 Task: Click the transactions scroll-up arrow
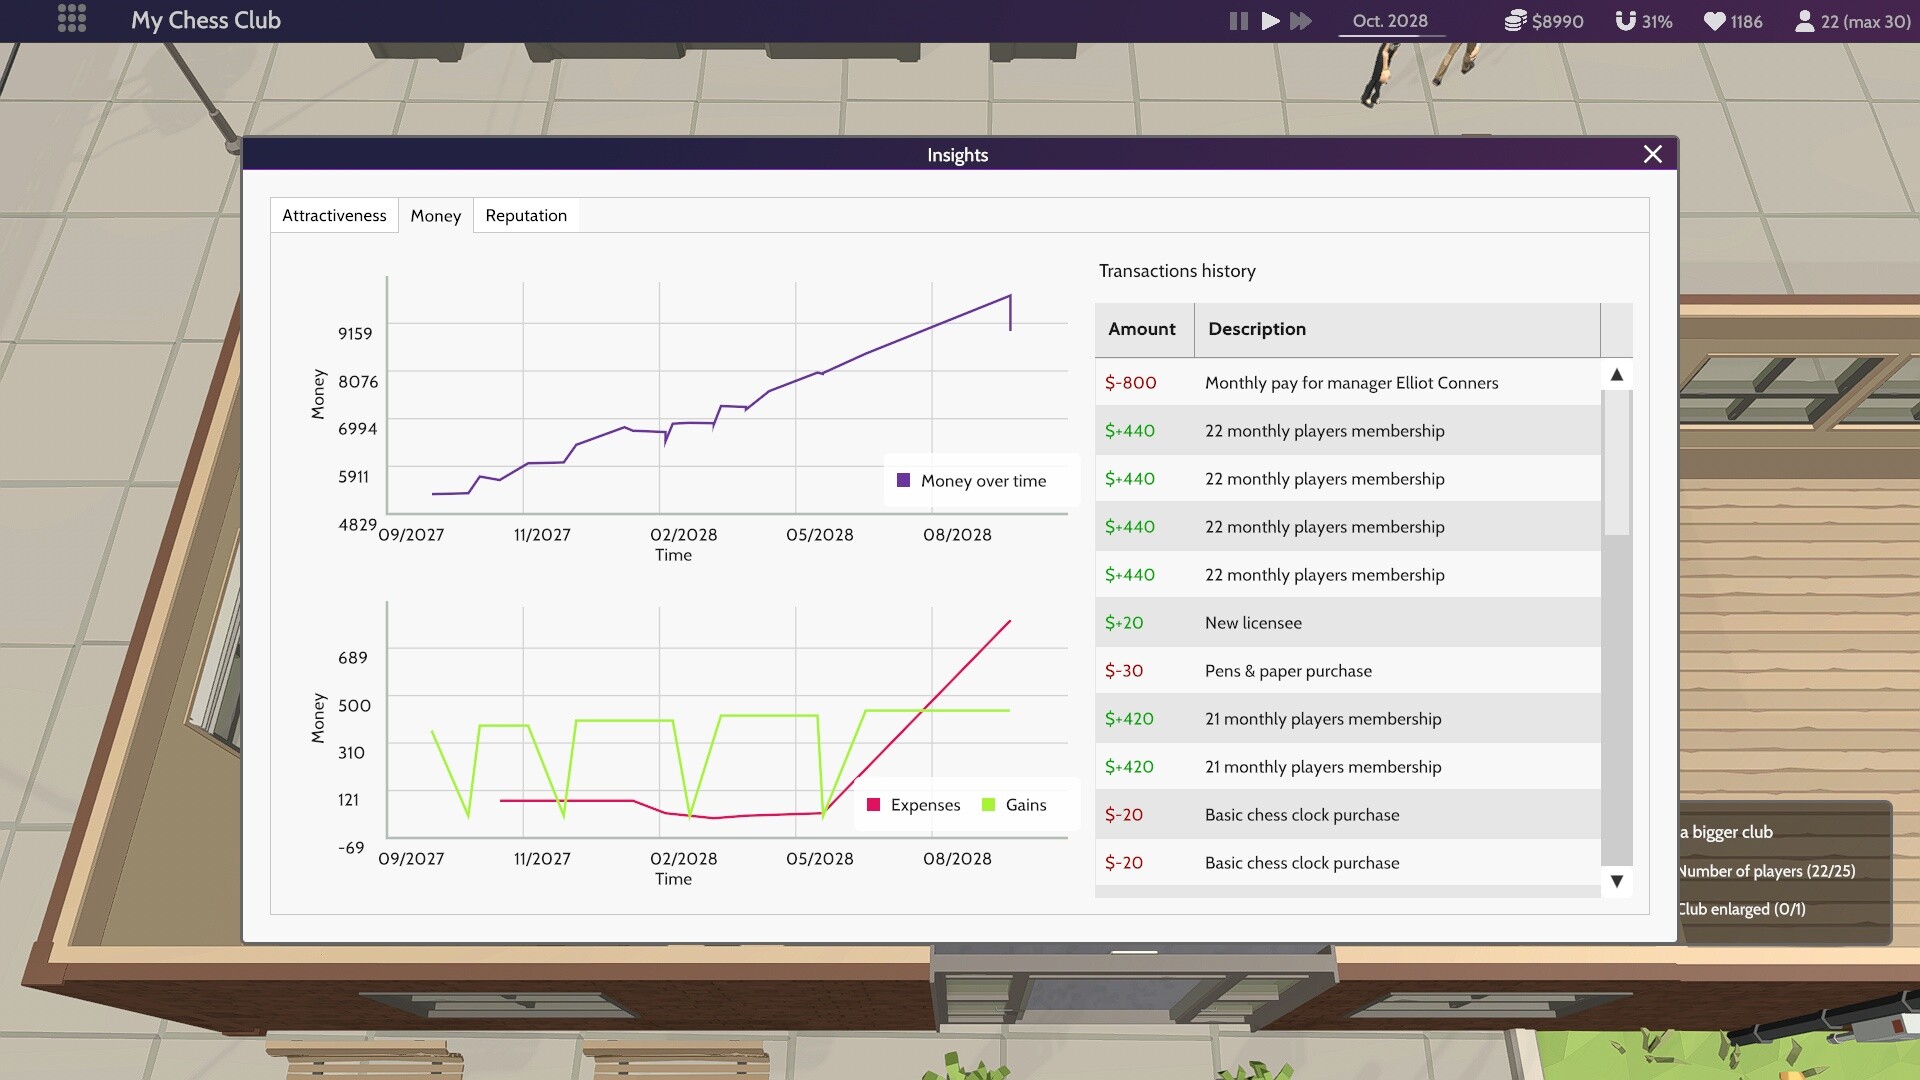[x=1617, y=373]
